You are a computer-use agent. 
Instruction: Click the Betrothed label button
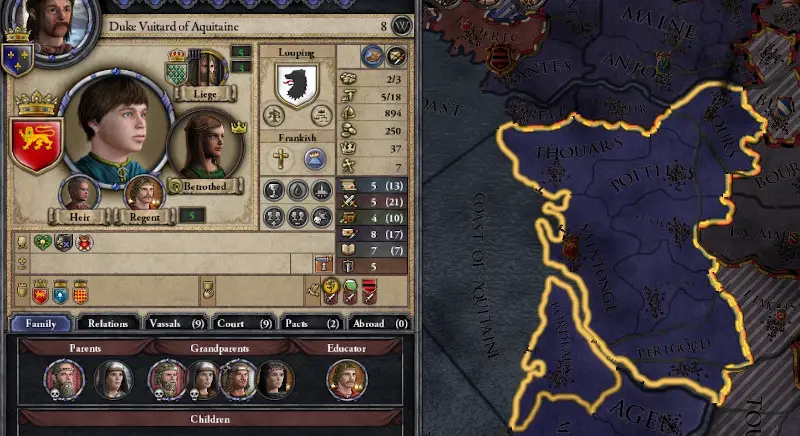pyautogui.click(x=205, y=187)
